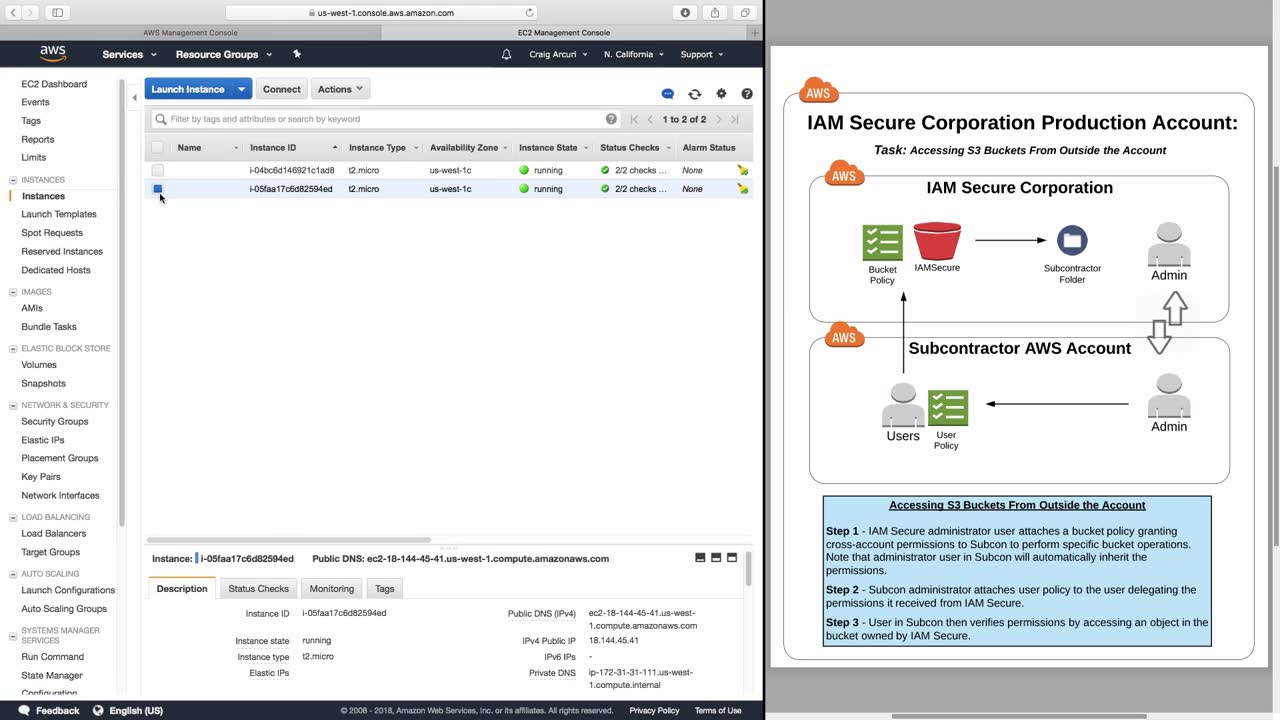Go to the previous page of instances
Image resolution: width=1280 pixels, height=720 pixels.
coord(651,119)
